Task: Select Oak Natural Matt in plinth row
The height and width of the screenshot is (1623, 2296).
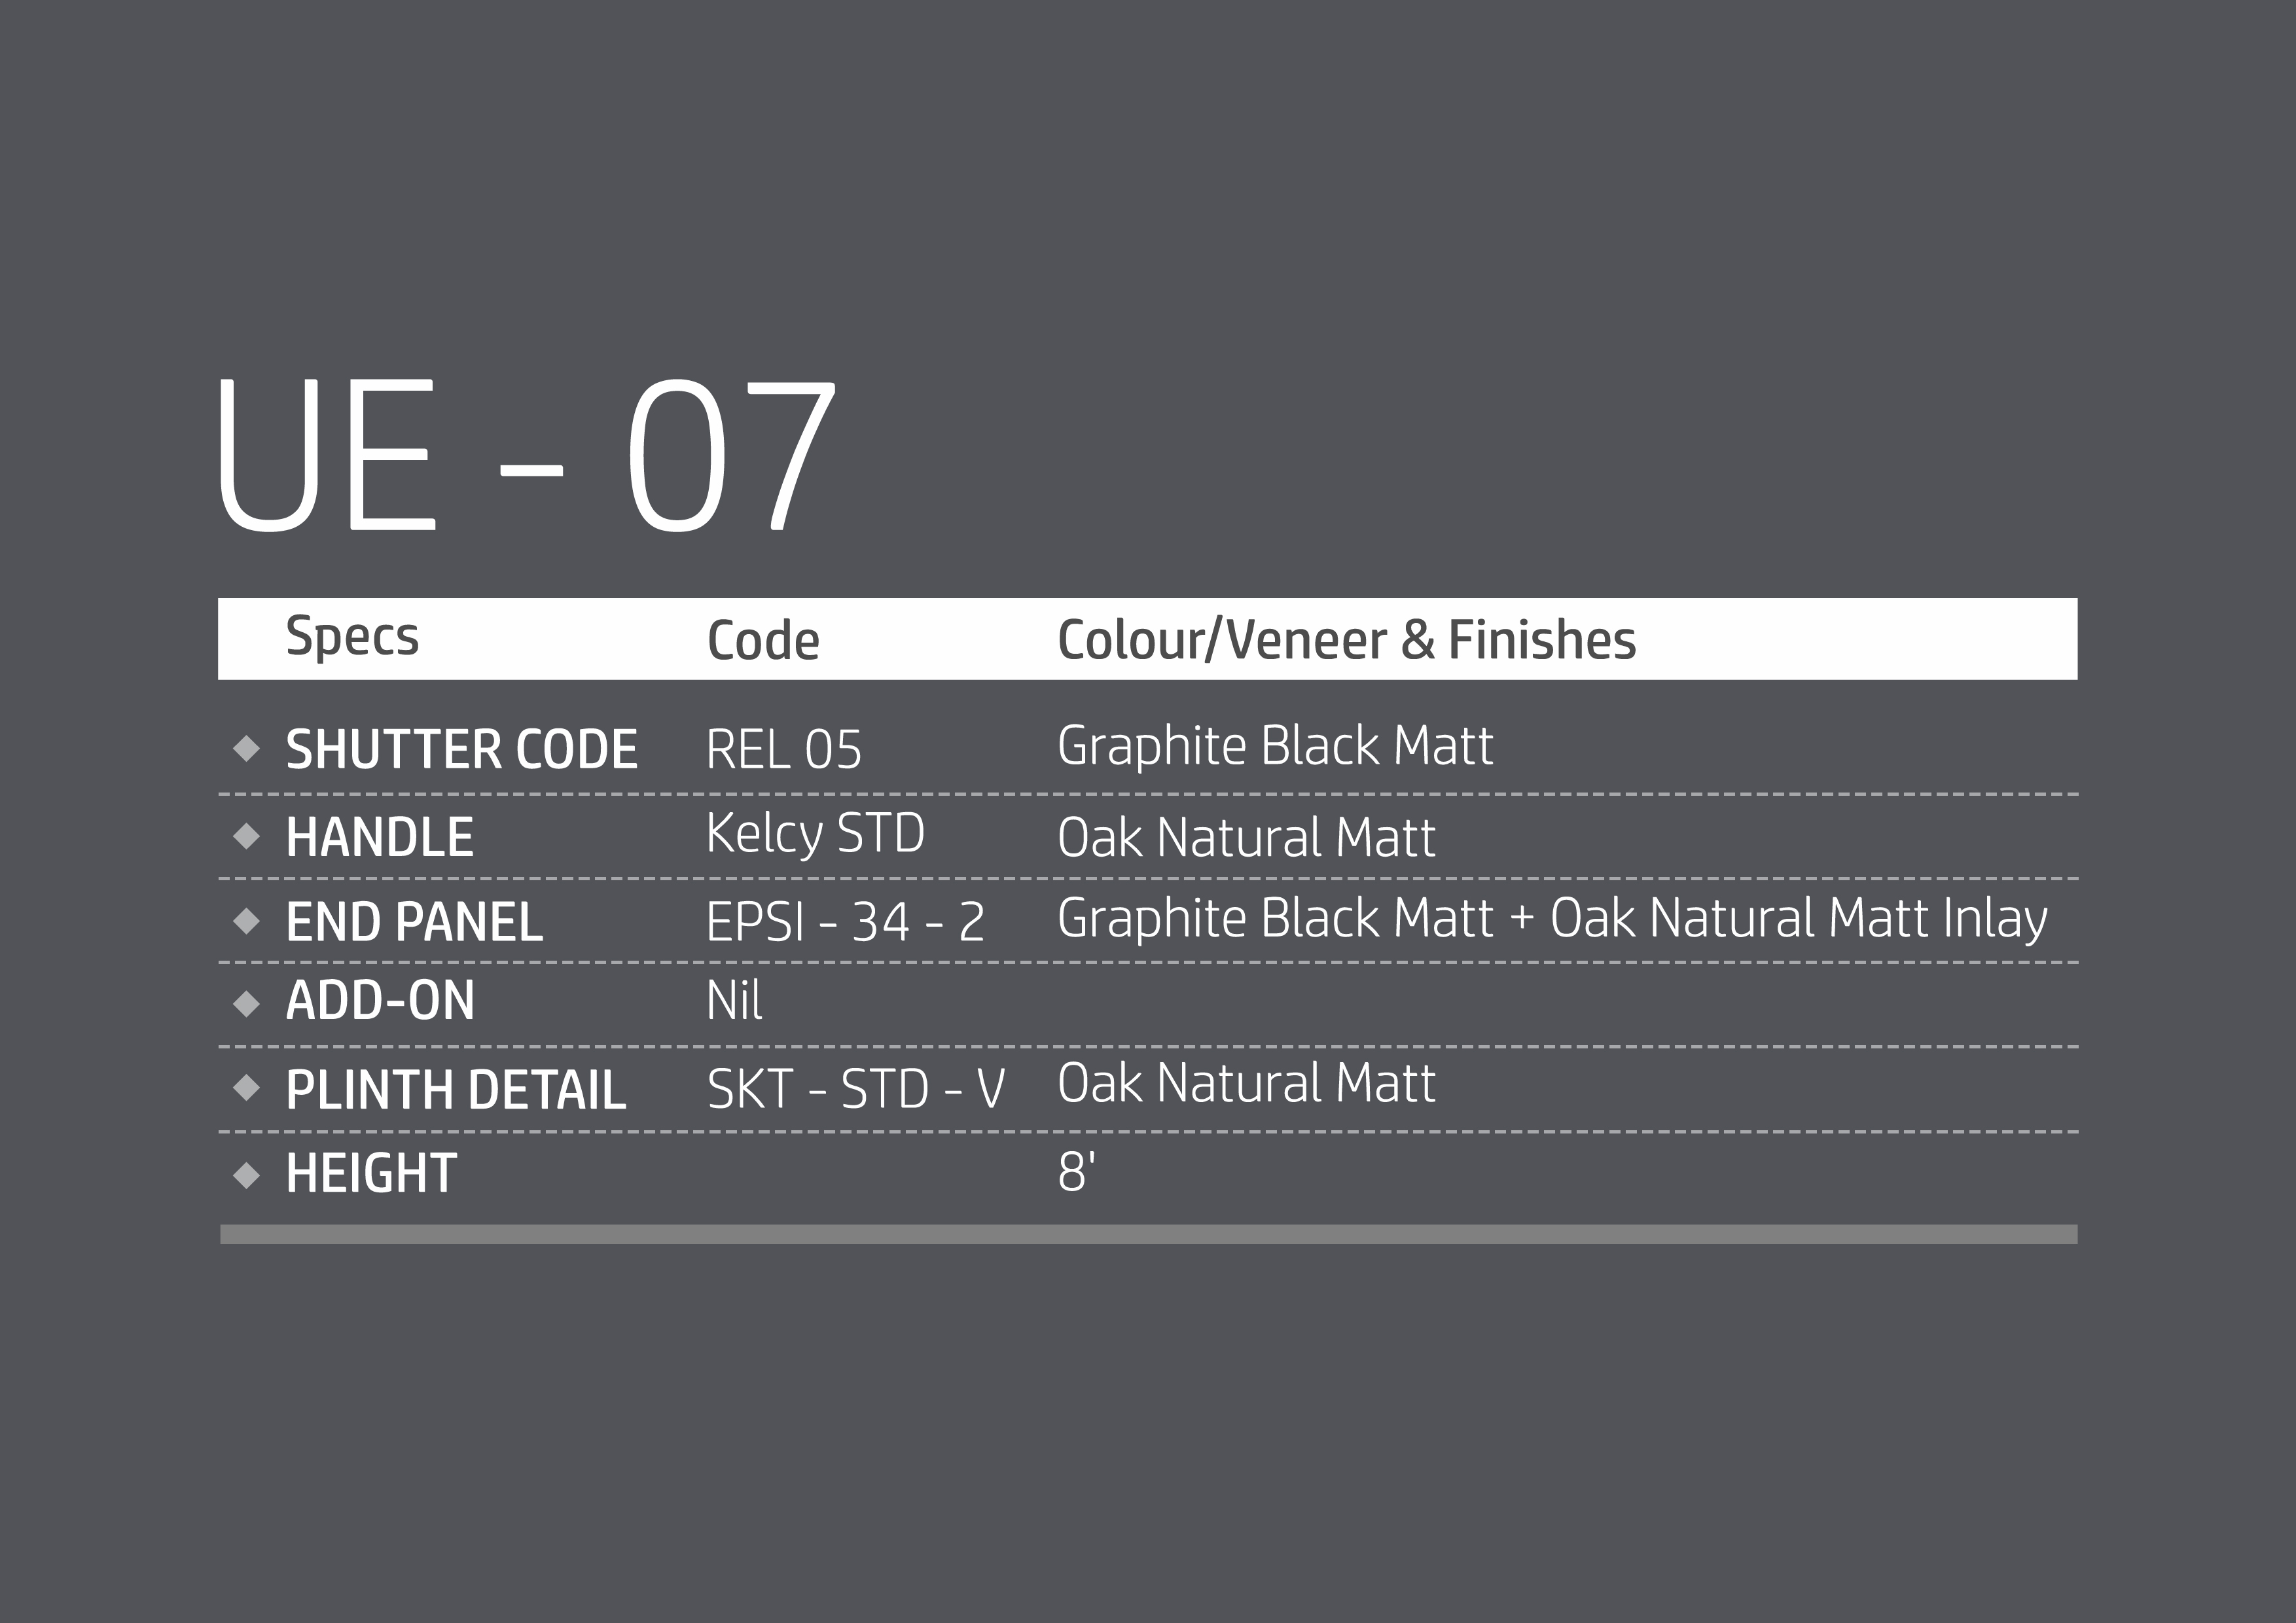Action: (1246, 1083)
